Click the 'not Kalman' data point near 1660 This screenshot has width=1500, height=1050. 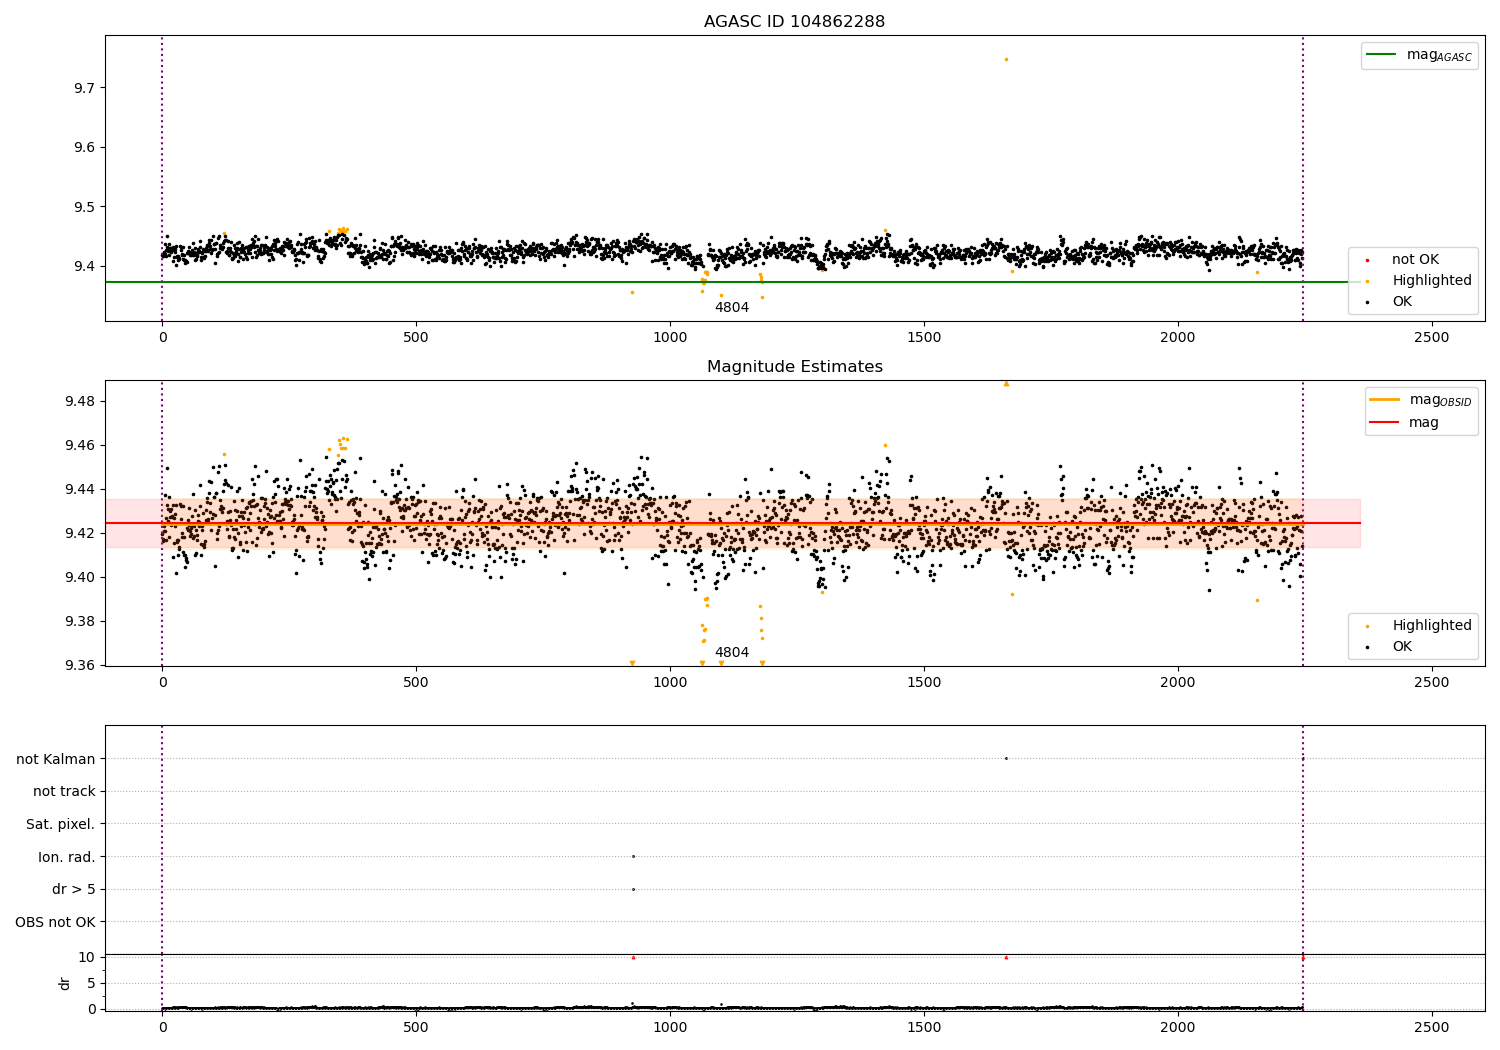coord(1006,758)
